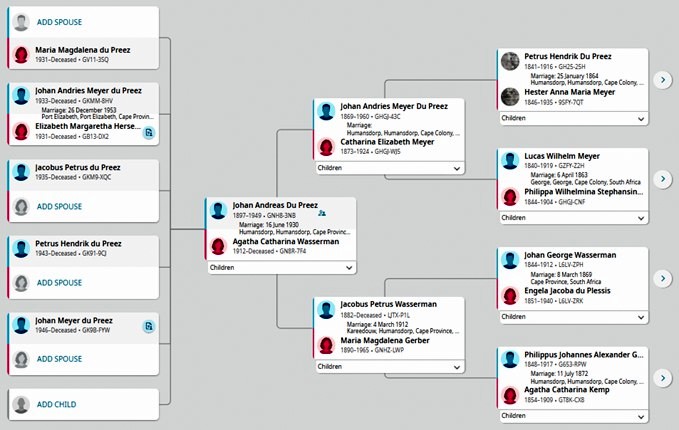Click ADD CHILD at bottom of children list
The height and width of the screenshot is (430, 679).
tap(56, 404)
